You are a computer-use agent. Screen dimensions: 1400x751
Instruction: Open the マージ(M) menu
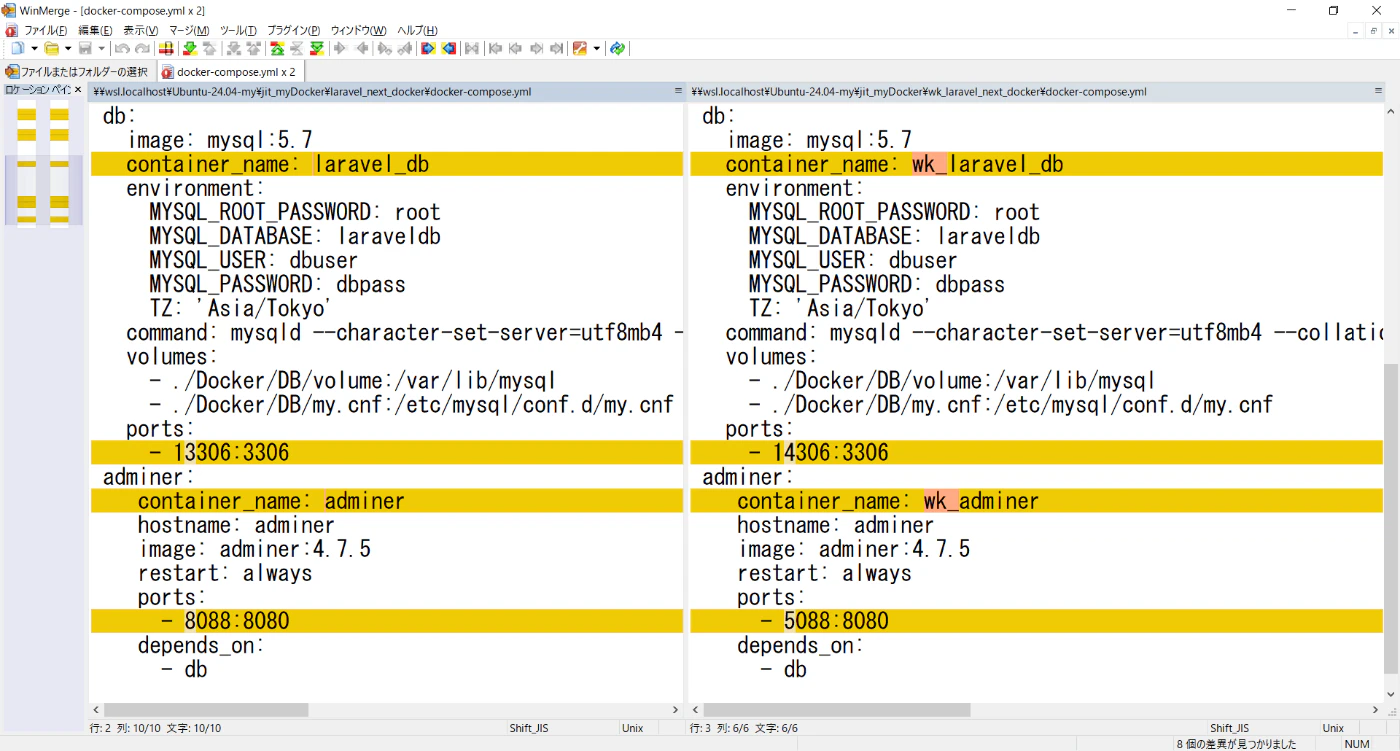click(188, 30)
